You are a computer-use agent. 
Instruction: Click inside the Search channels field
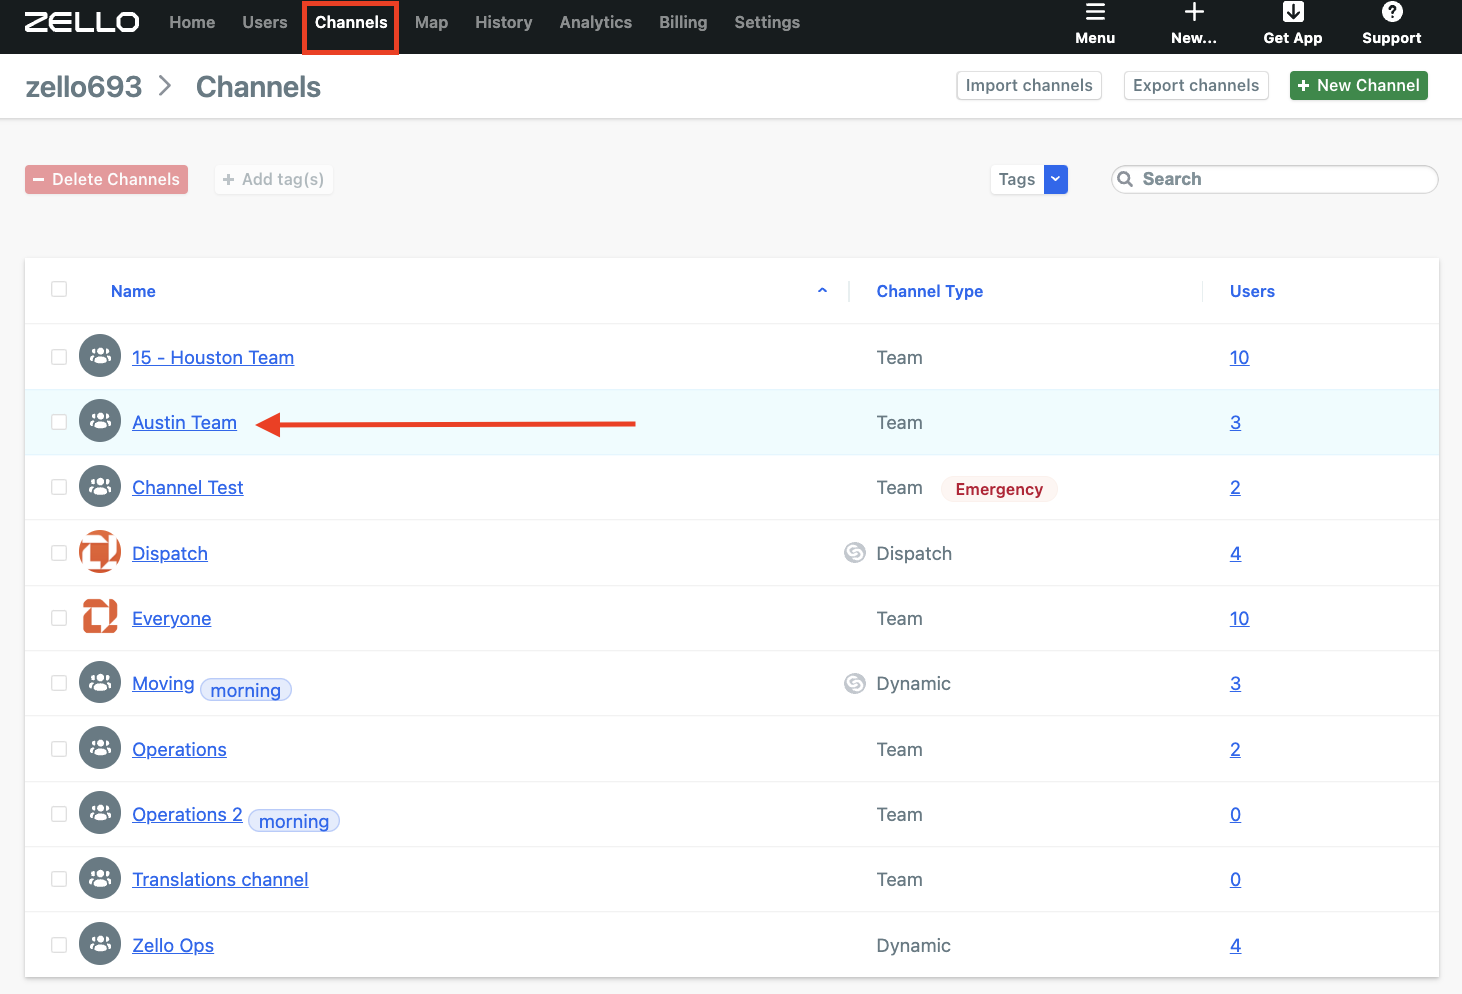(x=1275, y=179)
